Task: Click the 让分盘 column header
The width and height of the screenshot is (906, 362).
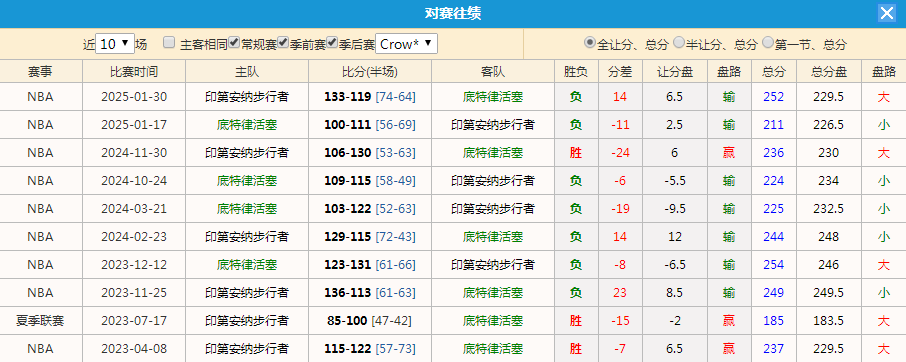Action: [x=675, y=72]
